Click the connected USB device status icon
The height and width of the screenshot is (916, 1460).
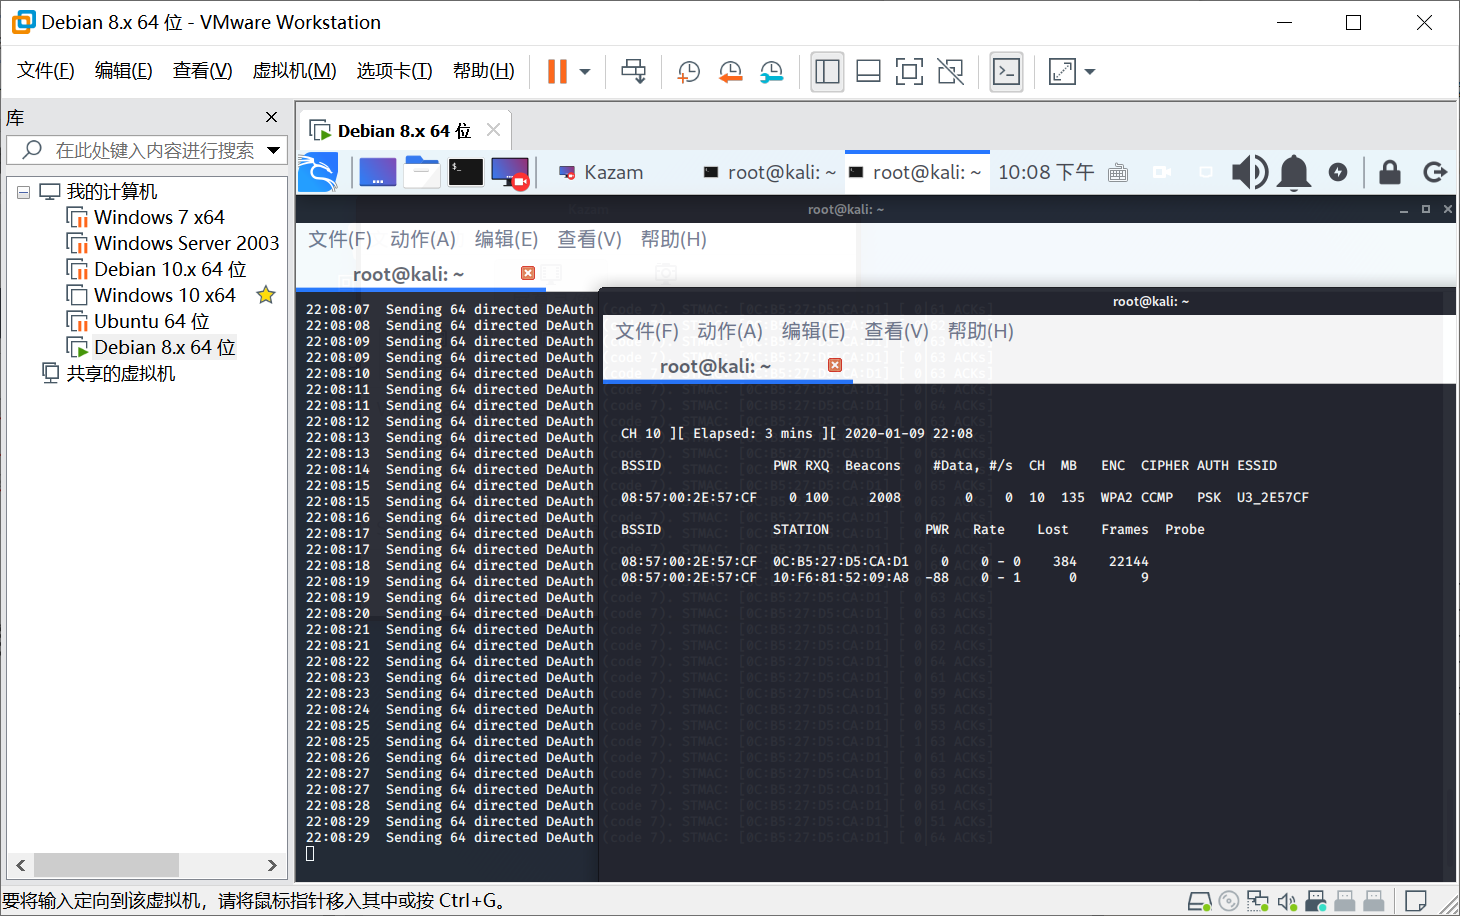(x=1316, y=901)
